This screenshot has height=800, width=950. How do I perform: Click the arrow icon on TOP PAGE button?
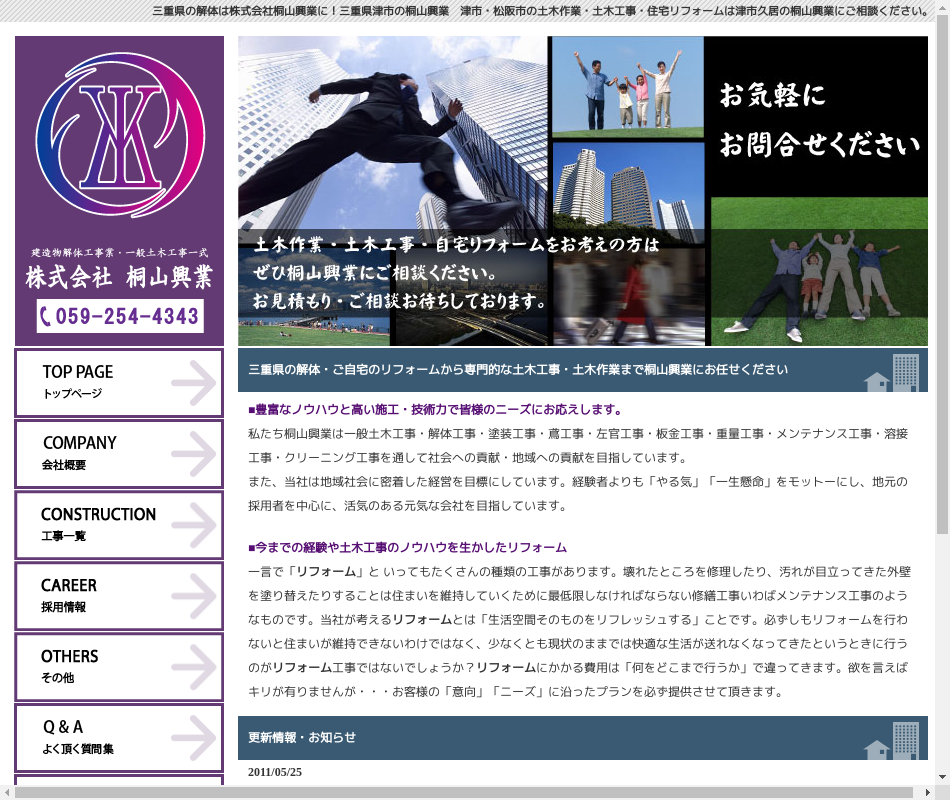tap(193, 383)
